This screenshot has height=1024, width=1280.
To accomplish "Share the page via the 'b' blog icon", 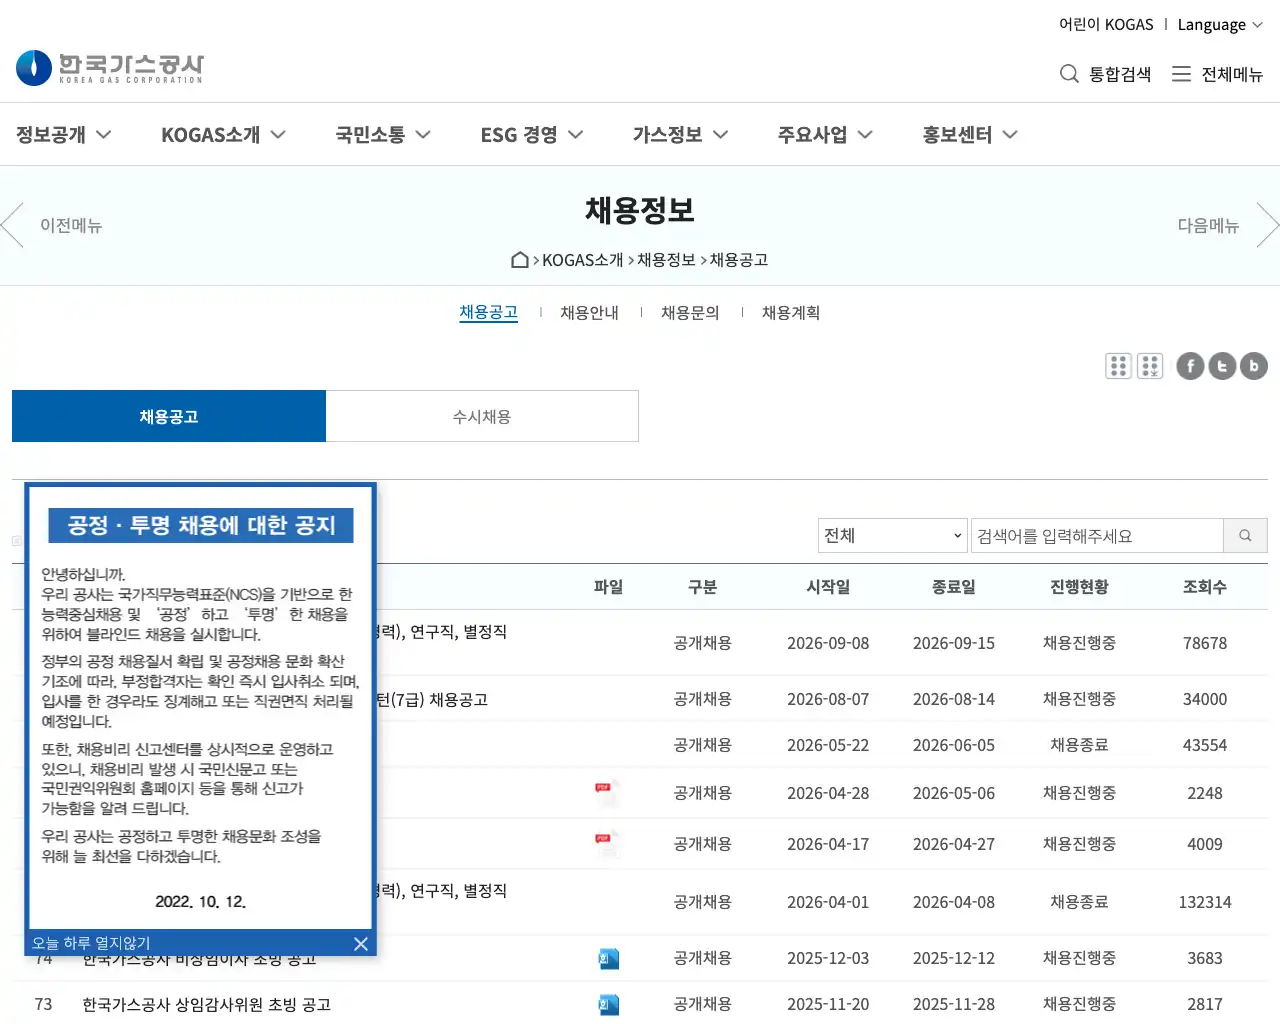I will coord(1254,366).
